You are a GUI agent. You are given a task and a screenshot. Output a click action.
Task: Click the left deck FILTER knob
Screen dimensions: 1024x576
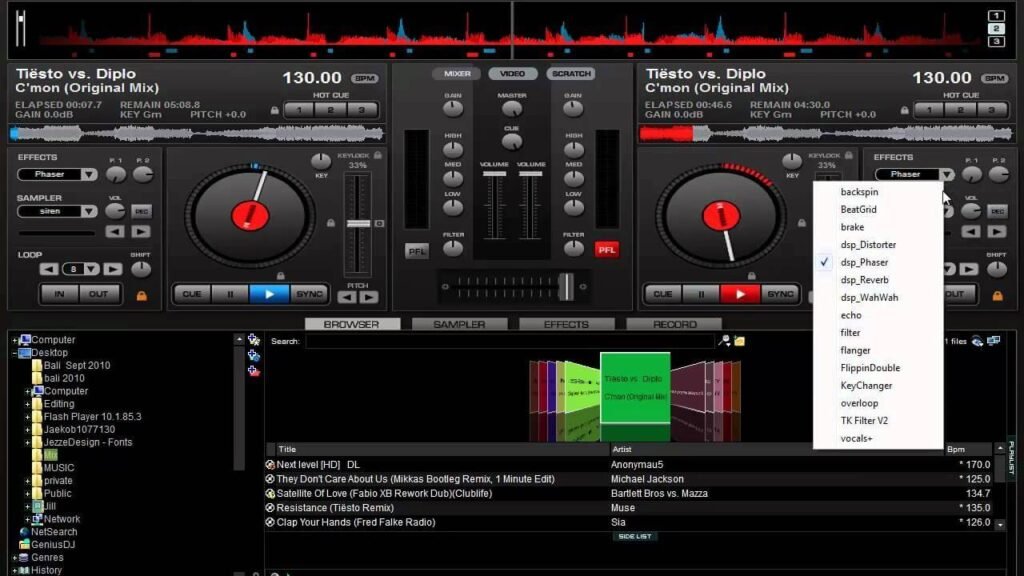tap(453, 248)
